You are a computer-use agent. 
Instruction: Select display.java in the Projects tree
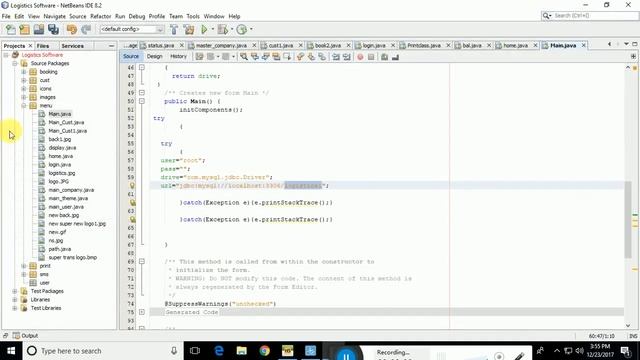click(62, 148)
